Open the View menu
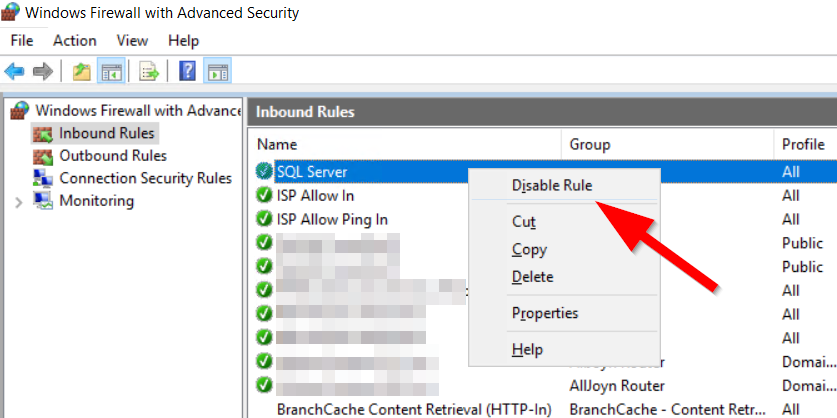837x418 pixels. pos(132,41)
